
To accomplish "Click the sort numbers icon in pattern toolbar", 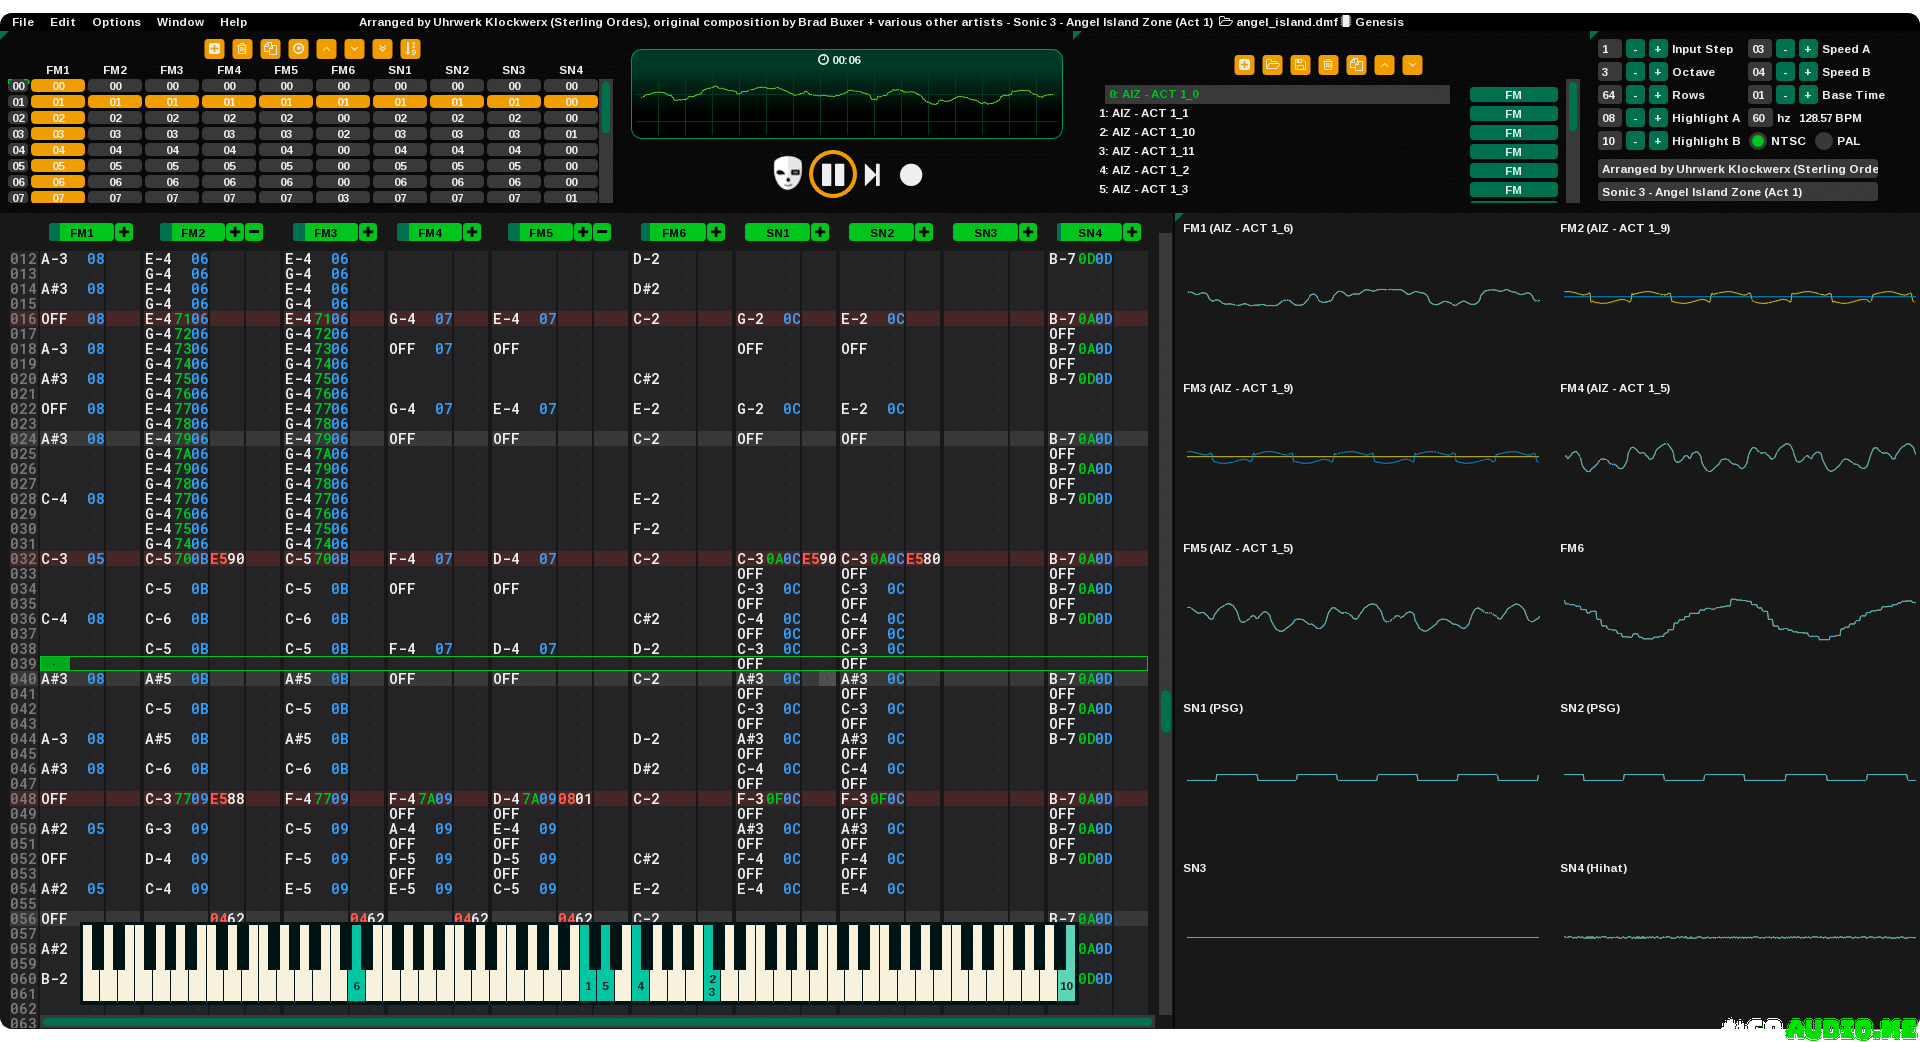I will pyautogui.click(x=410, y=49).
